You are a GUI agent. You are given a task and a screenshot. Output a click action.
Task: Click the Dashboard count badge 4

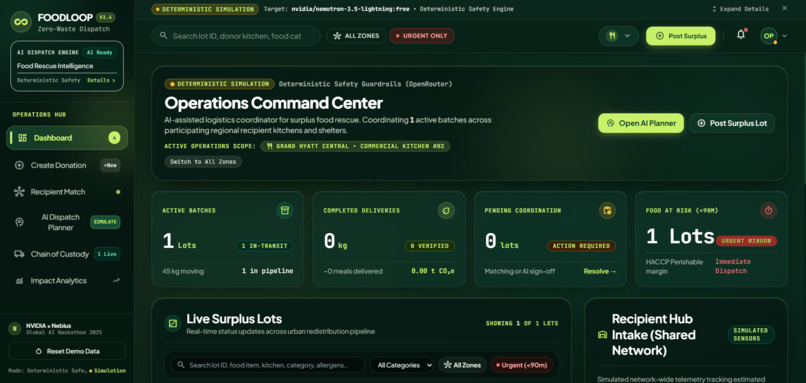point(114,138)
